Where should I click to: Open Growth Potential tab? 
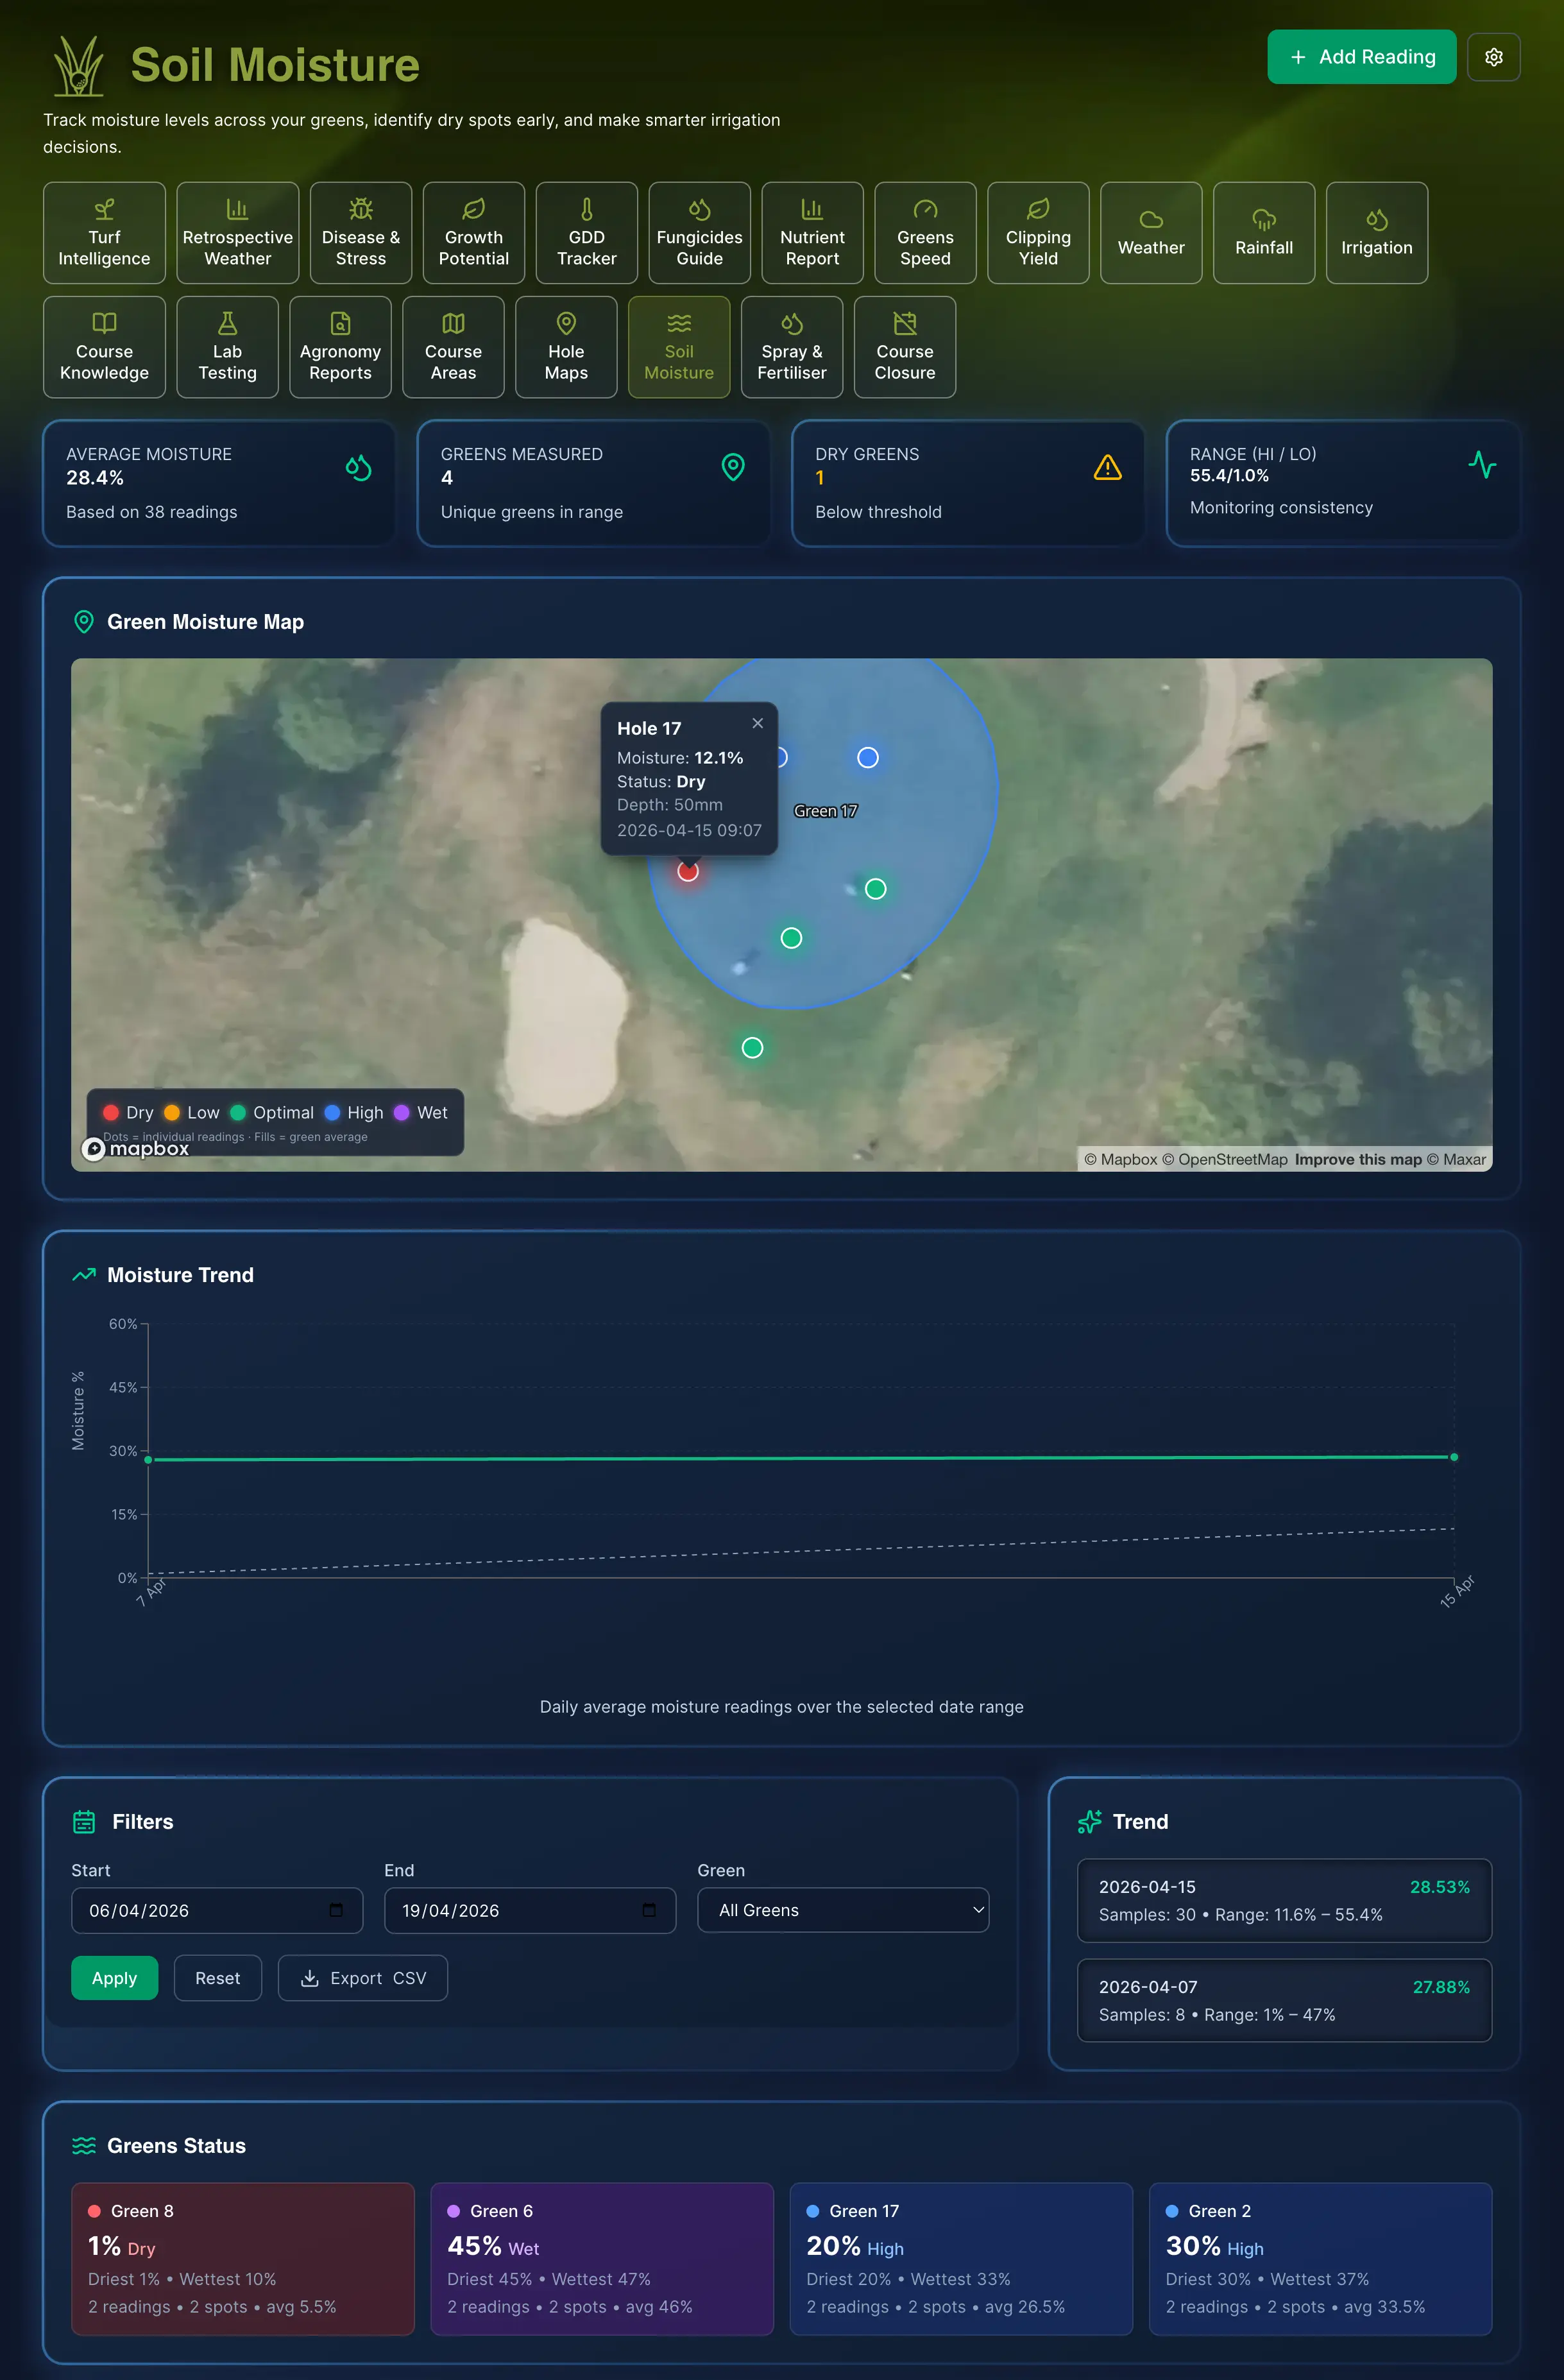click(x=474, y=233)
